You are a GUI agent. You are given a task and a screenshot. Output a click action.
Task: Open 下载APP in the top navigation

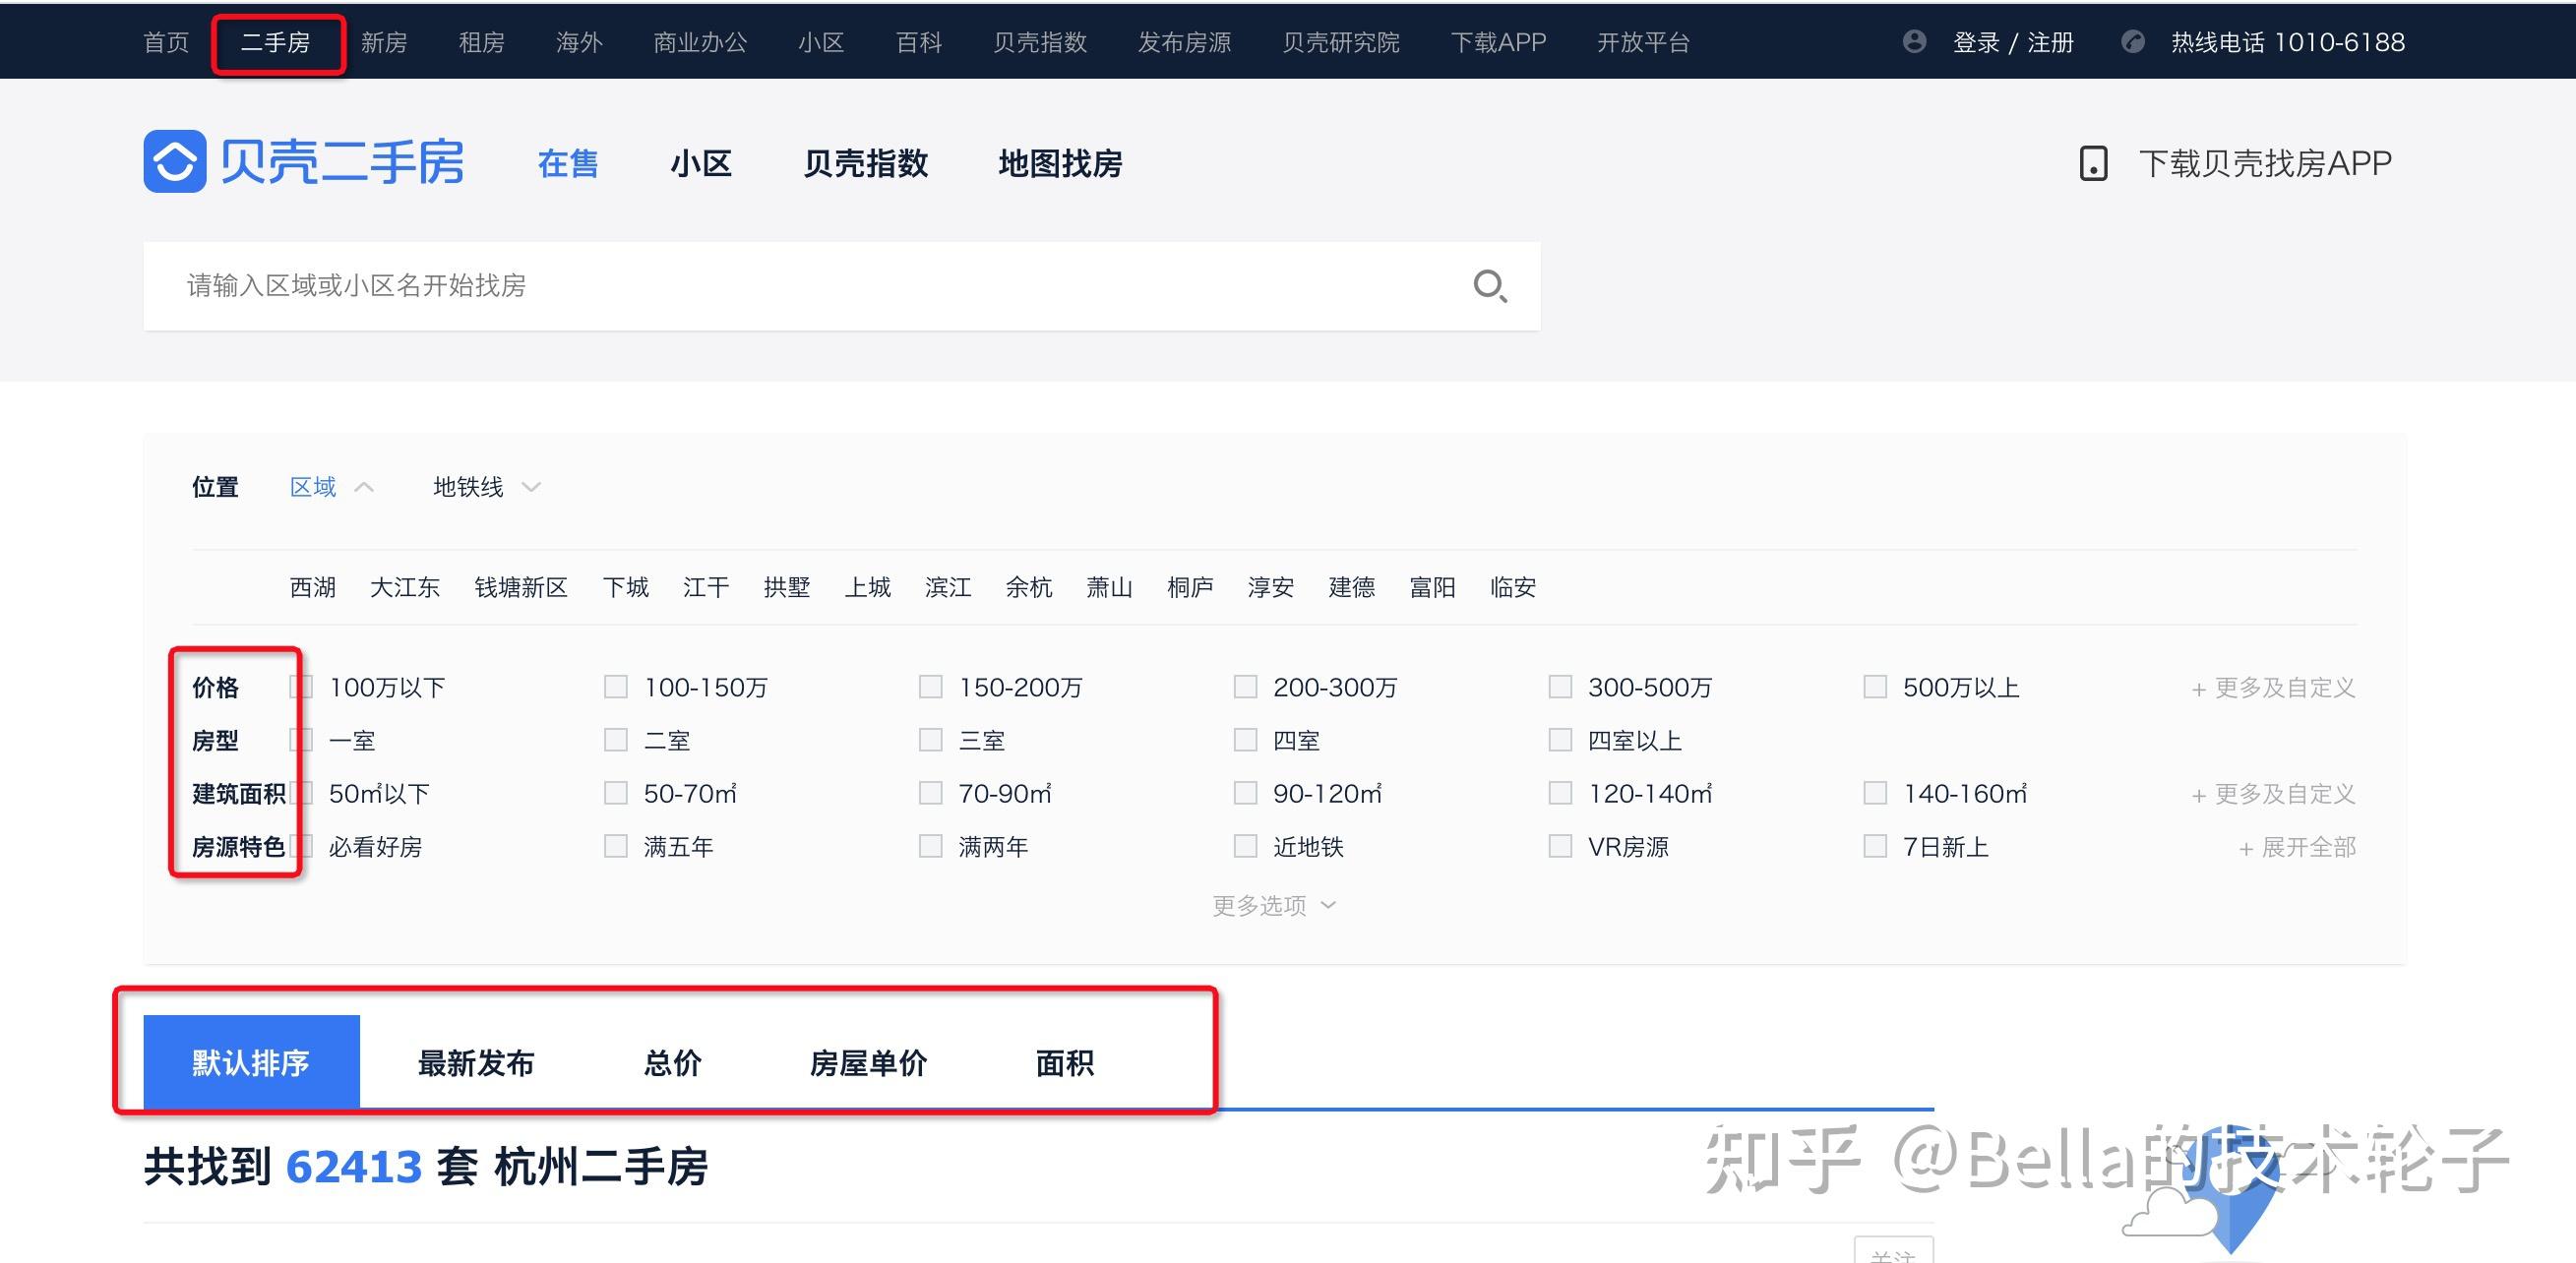coord(1498,42)
